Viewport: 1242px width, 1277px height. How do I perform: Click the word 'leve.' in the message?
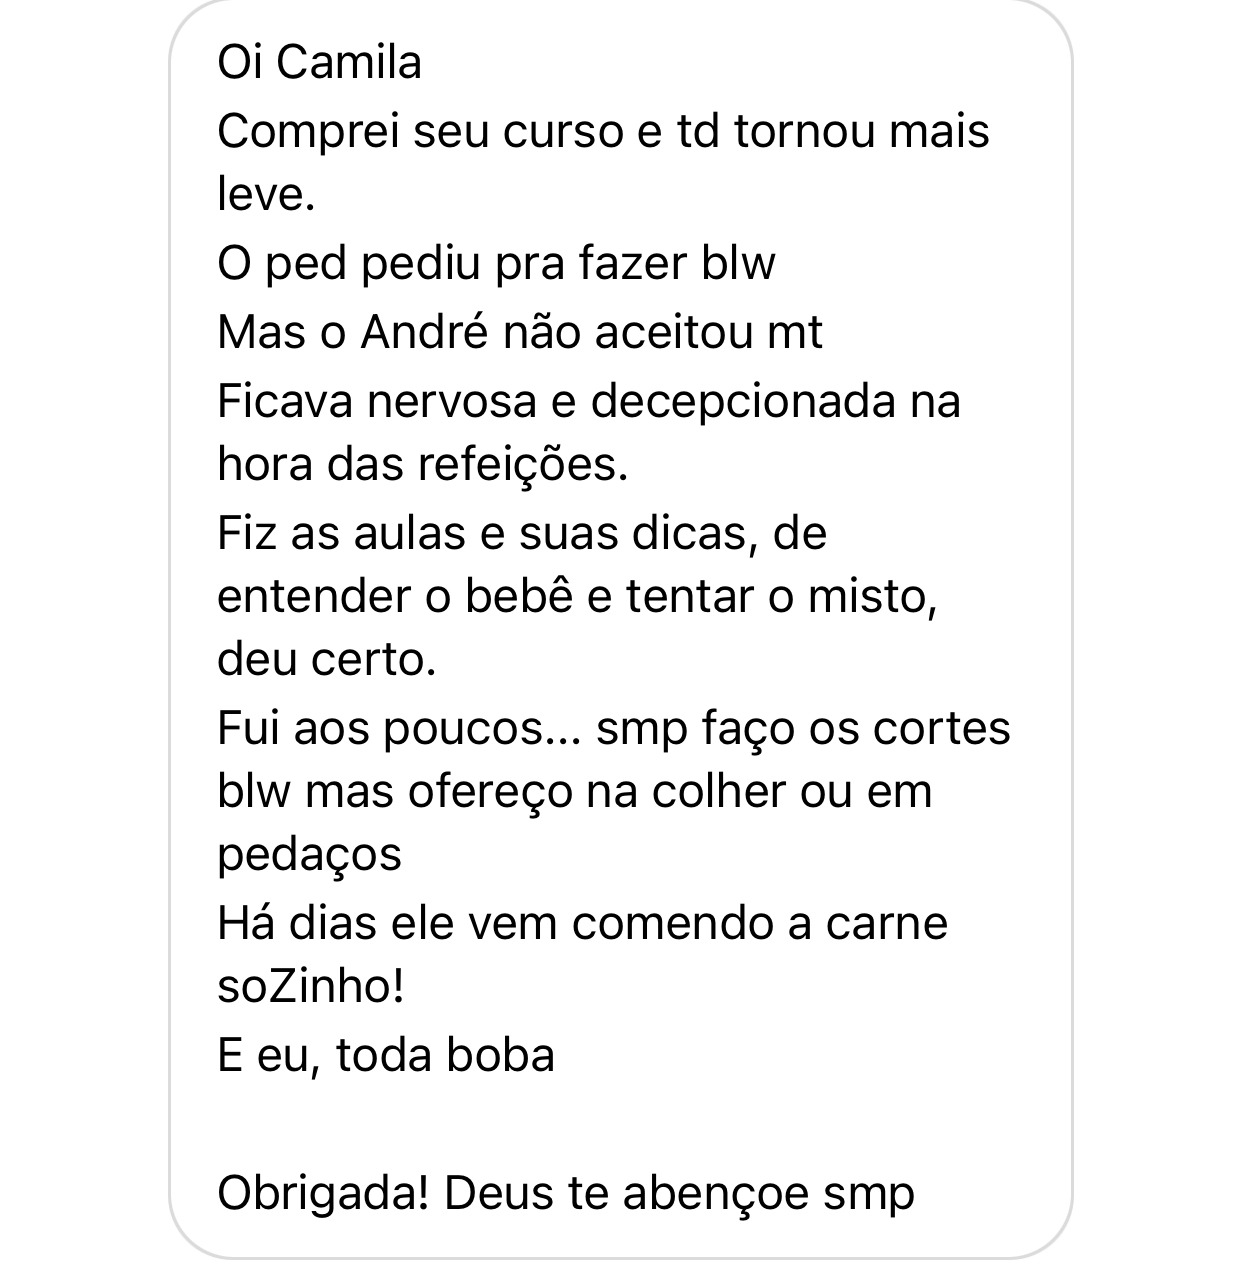pyautogui.click(x=266, y=194)
